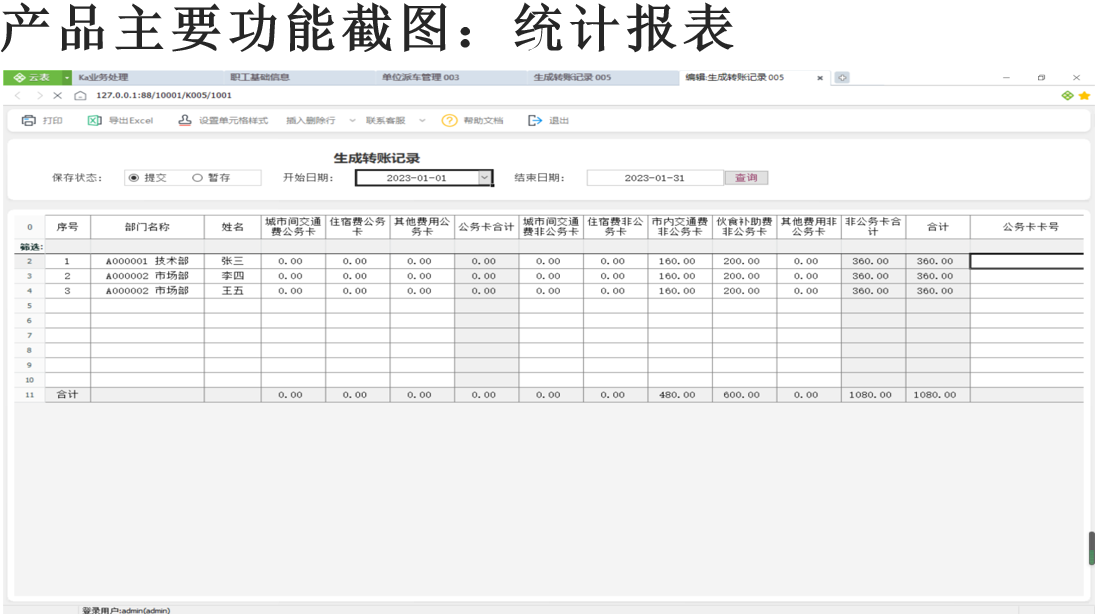Image resolution: width=1097 pixels, height=614 pixels.
Task: Open the dropdown arrow beside 云表
Action: point(67,78)
